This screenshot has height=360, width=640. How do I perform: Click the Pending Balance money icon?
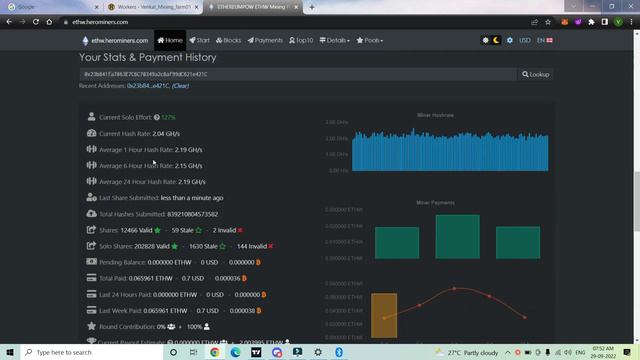click(x=91, y=262)
